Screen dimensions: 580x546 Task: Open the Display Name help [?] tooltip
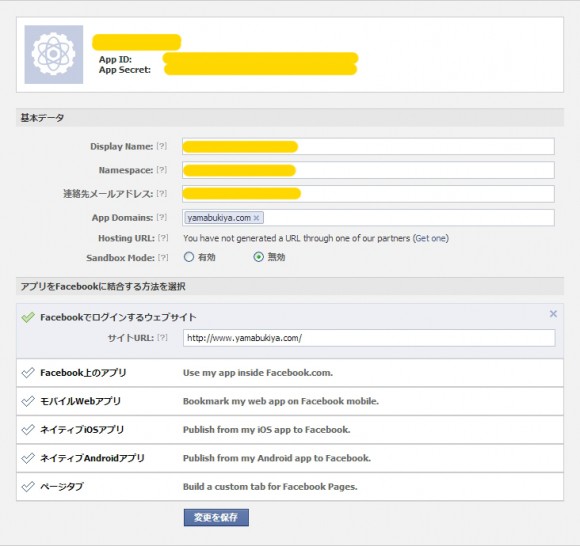[x=162, y=146]
